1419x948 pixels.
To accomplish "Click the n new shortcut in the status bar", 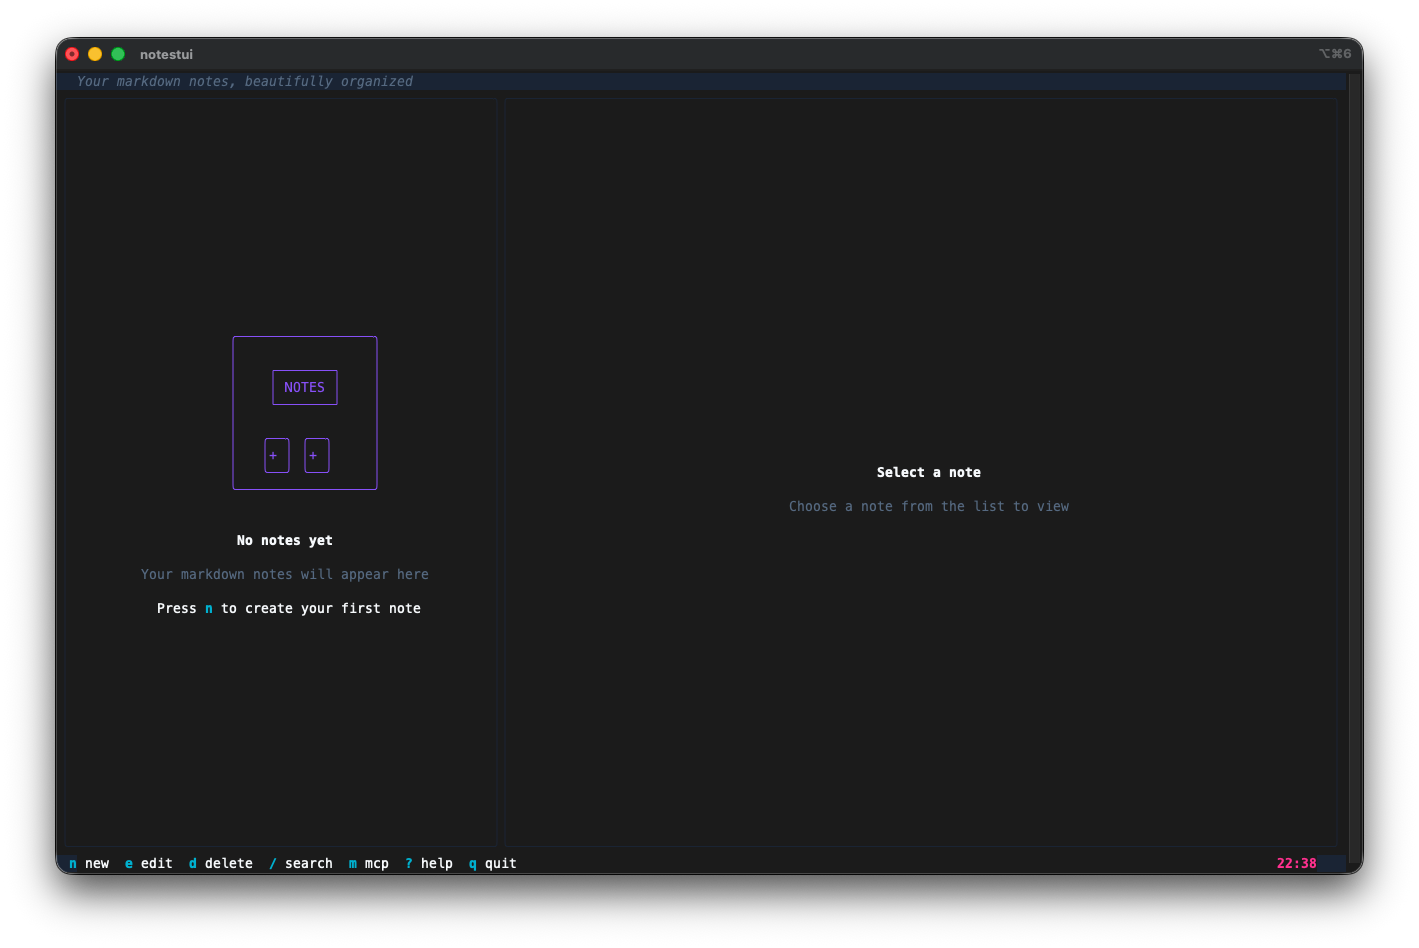I will 89,863.
